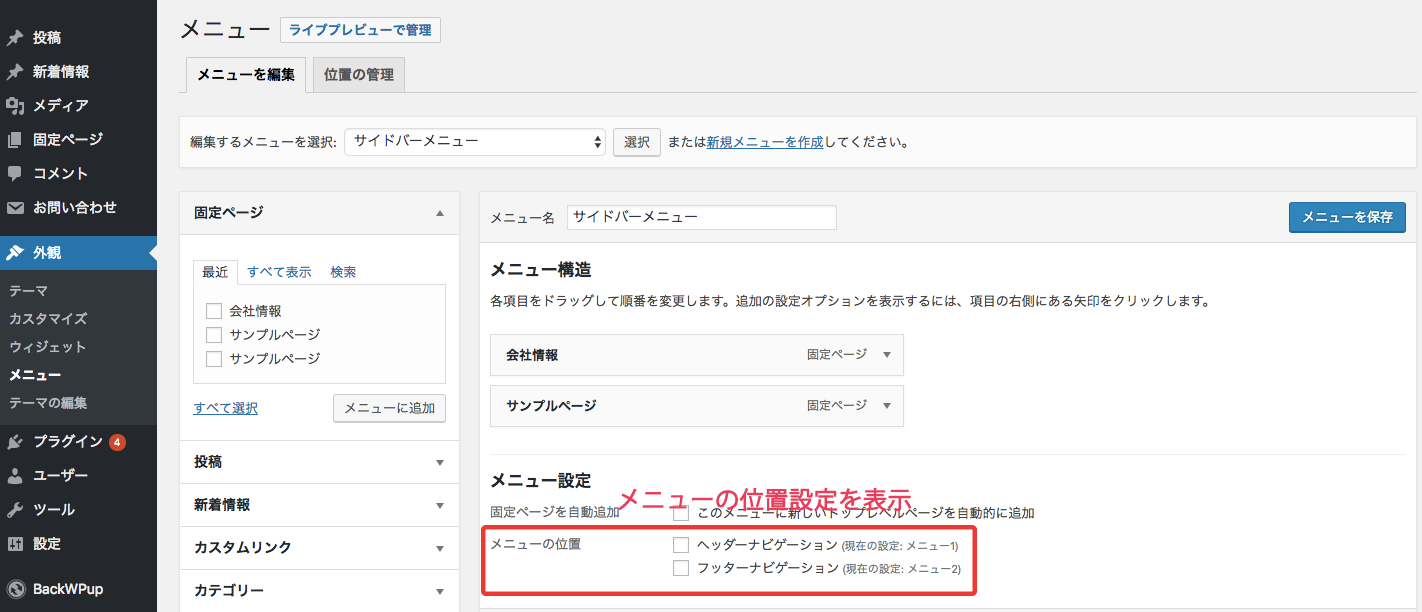Switch to the すべて表示 pages tab
The width and height of the screenshot is (1422, 612).
coord(279,272)
